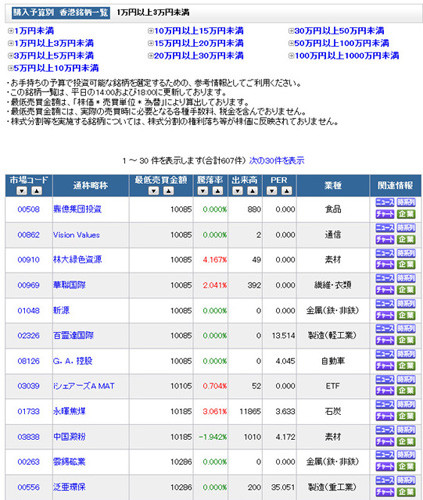Click 次の30件を表示 pagination link
The image size is (423, 500).
point(277,160)
